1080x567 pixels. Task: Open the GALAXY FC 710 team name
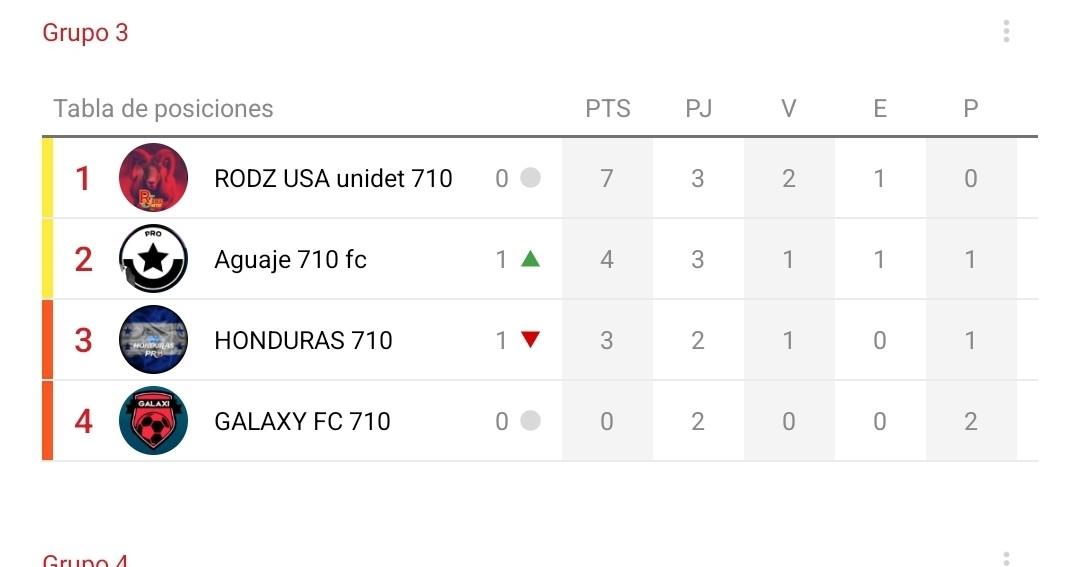[302, 422]
